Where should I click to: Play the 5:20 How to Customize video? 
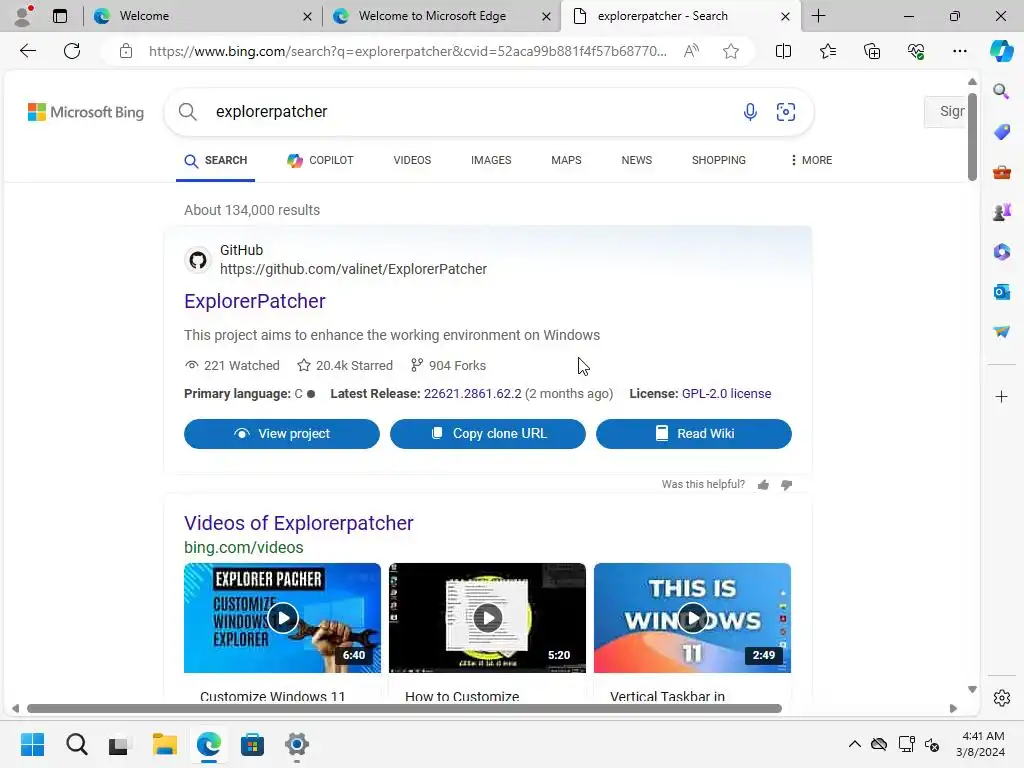point(487,618)
